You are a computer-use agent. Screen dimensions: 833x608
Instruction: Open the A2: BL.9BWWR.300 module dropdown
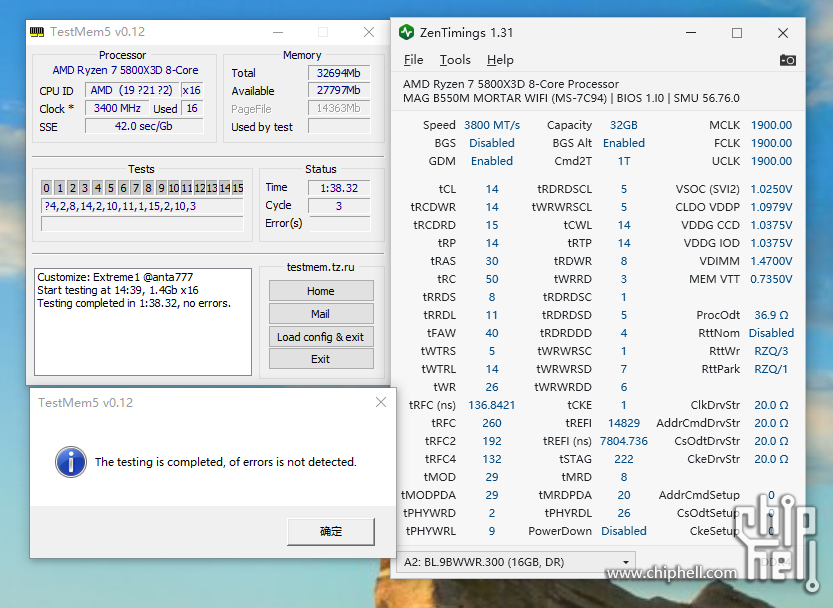[x=516, y=562]
